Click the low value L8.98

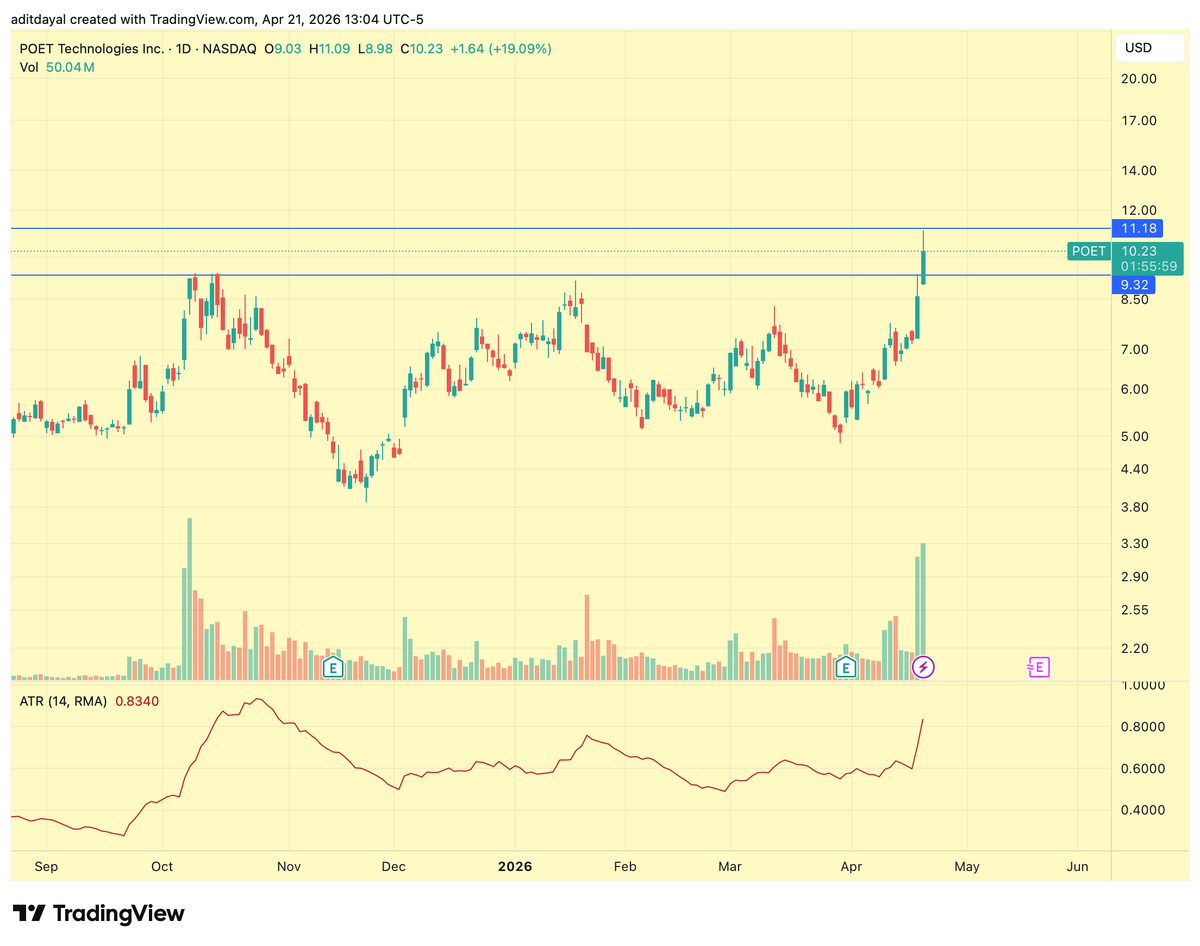click(374, 48)
